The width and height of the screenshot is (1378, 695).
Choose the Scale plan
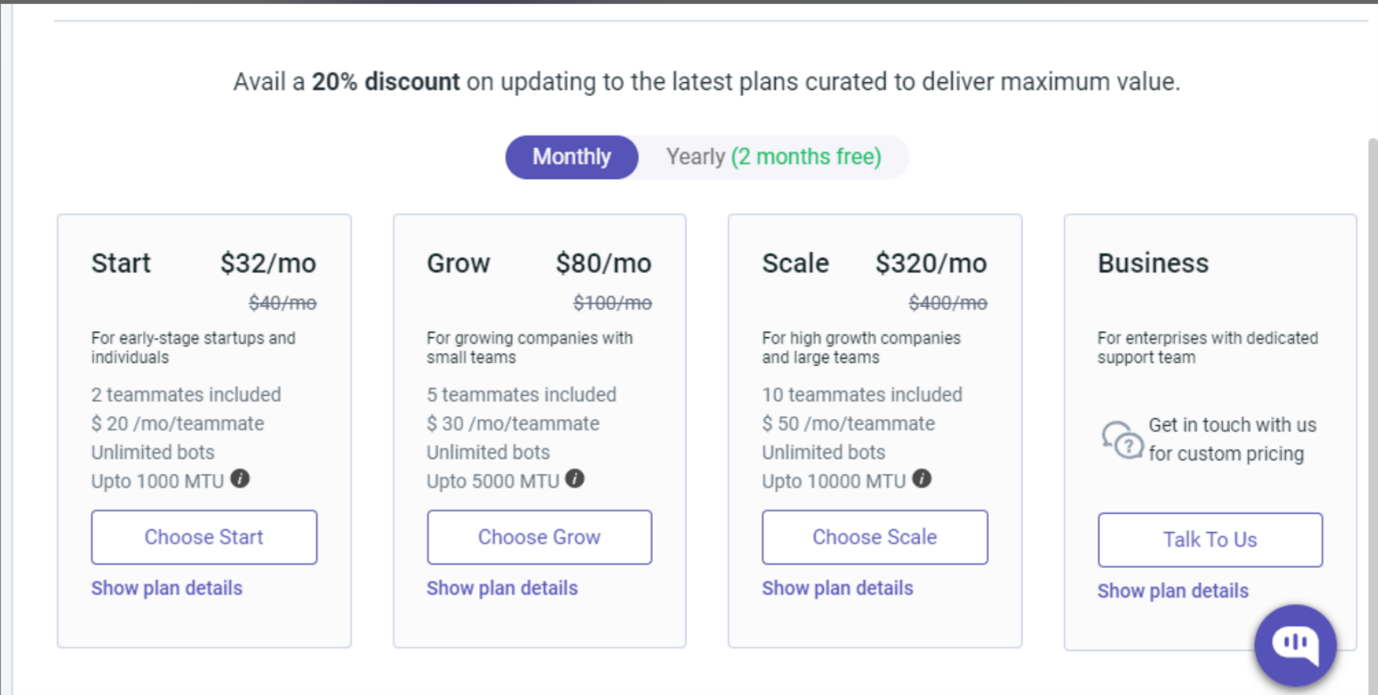(x=875, y=537)
